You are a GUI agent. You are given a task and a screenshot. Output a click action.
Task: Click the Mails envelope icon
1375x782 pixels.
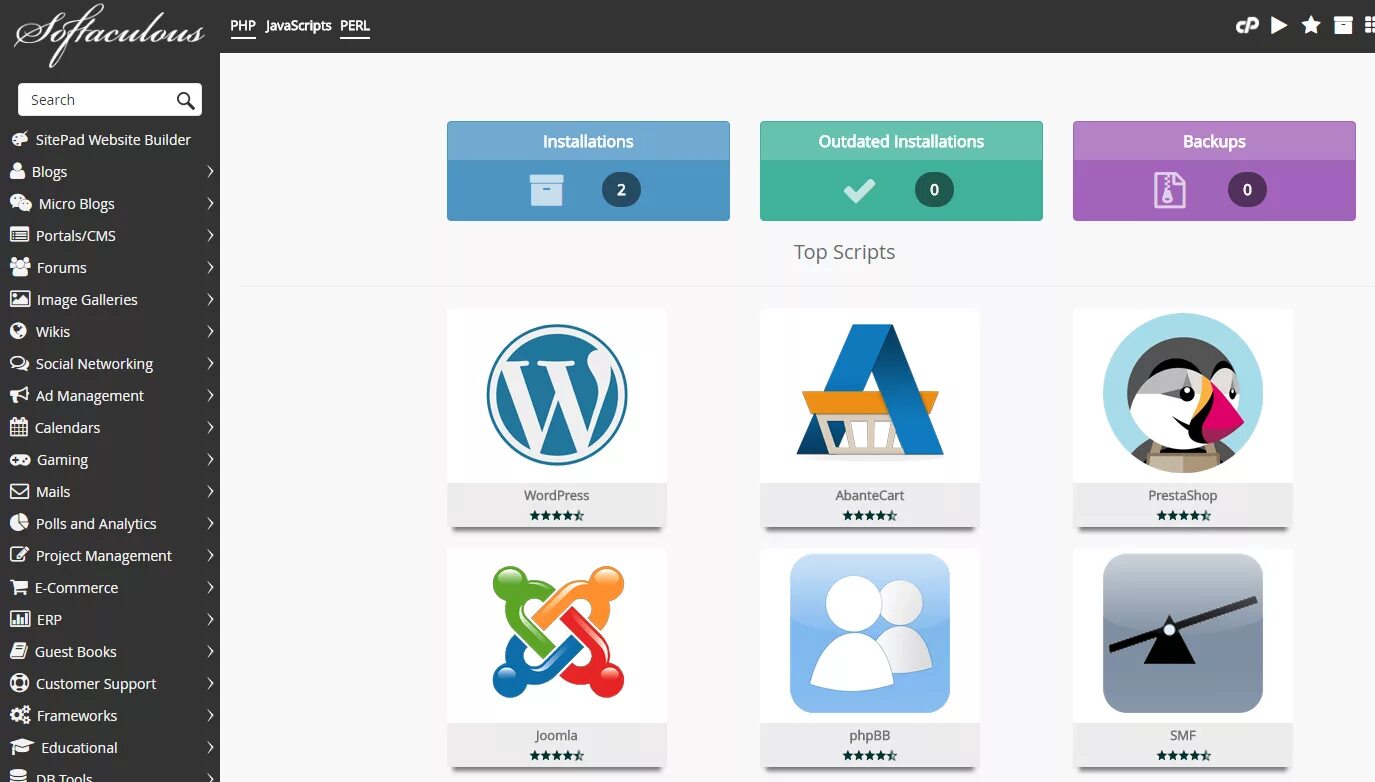pos(19,491)
